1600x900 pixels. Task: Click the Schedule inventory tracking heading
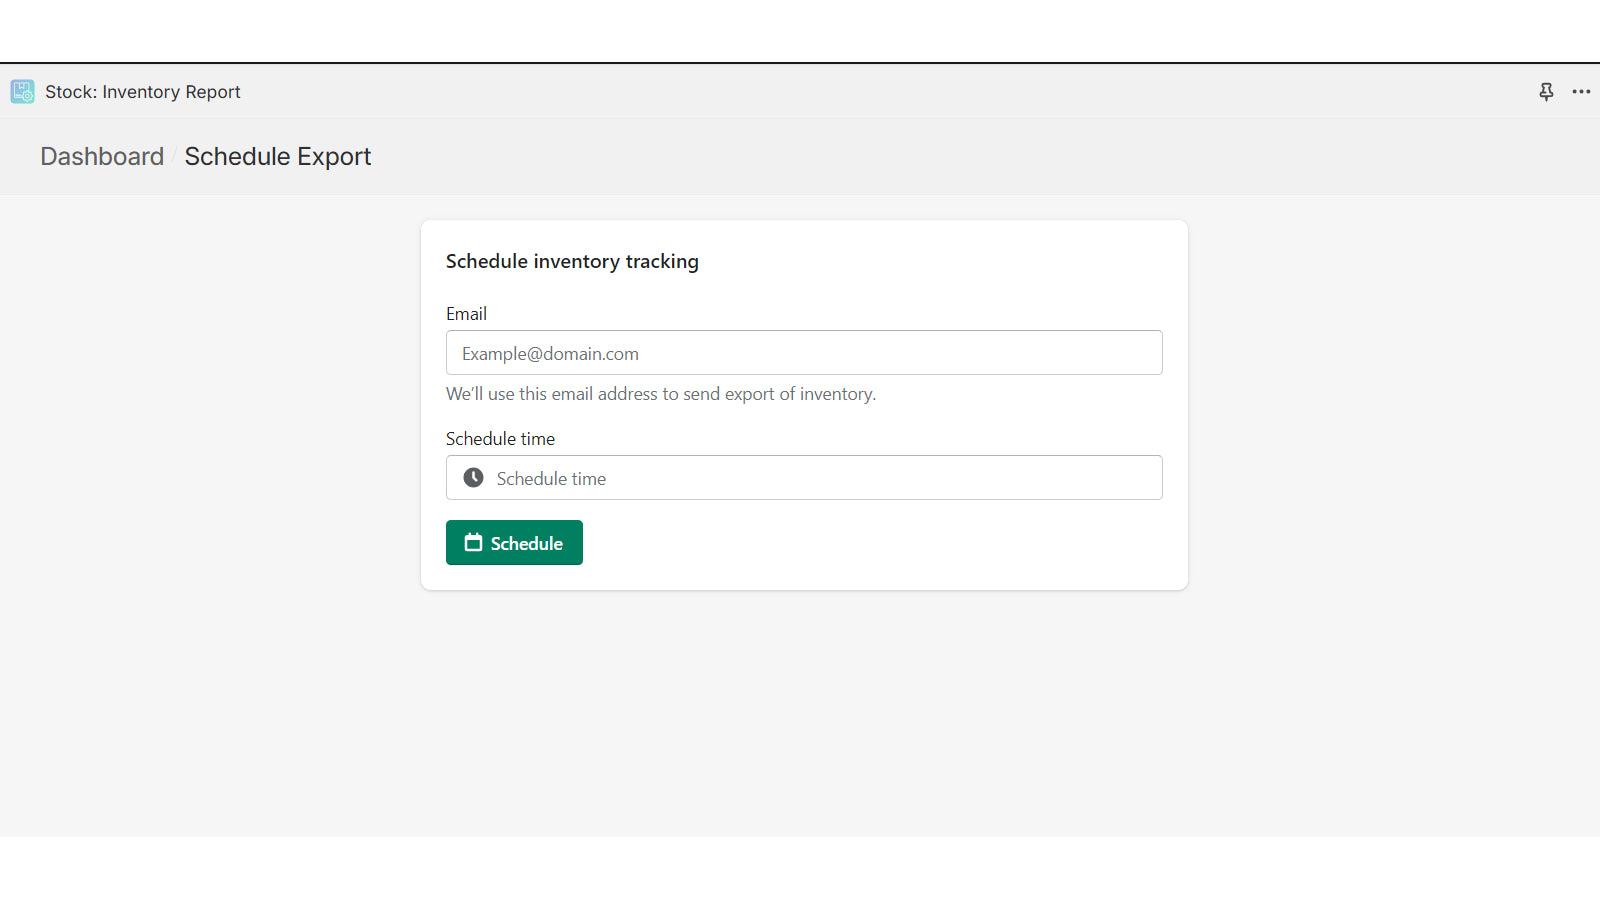tap(572, 261)
